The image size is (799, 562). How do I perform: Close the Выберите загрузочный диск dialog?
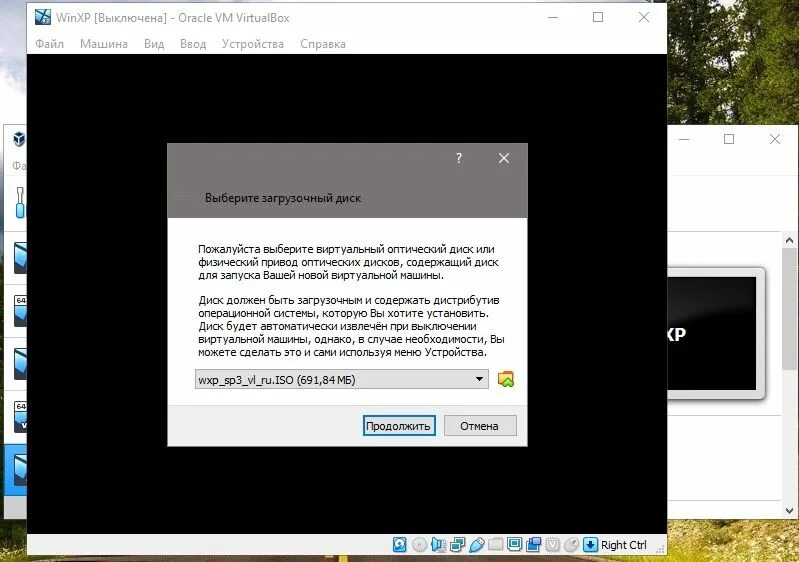click(503, 158)
